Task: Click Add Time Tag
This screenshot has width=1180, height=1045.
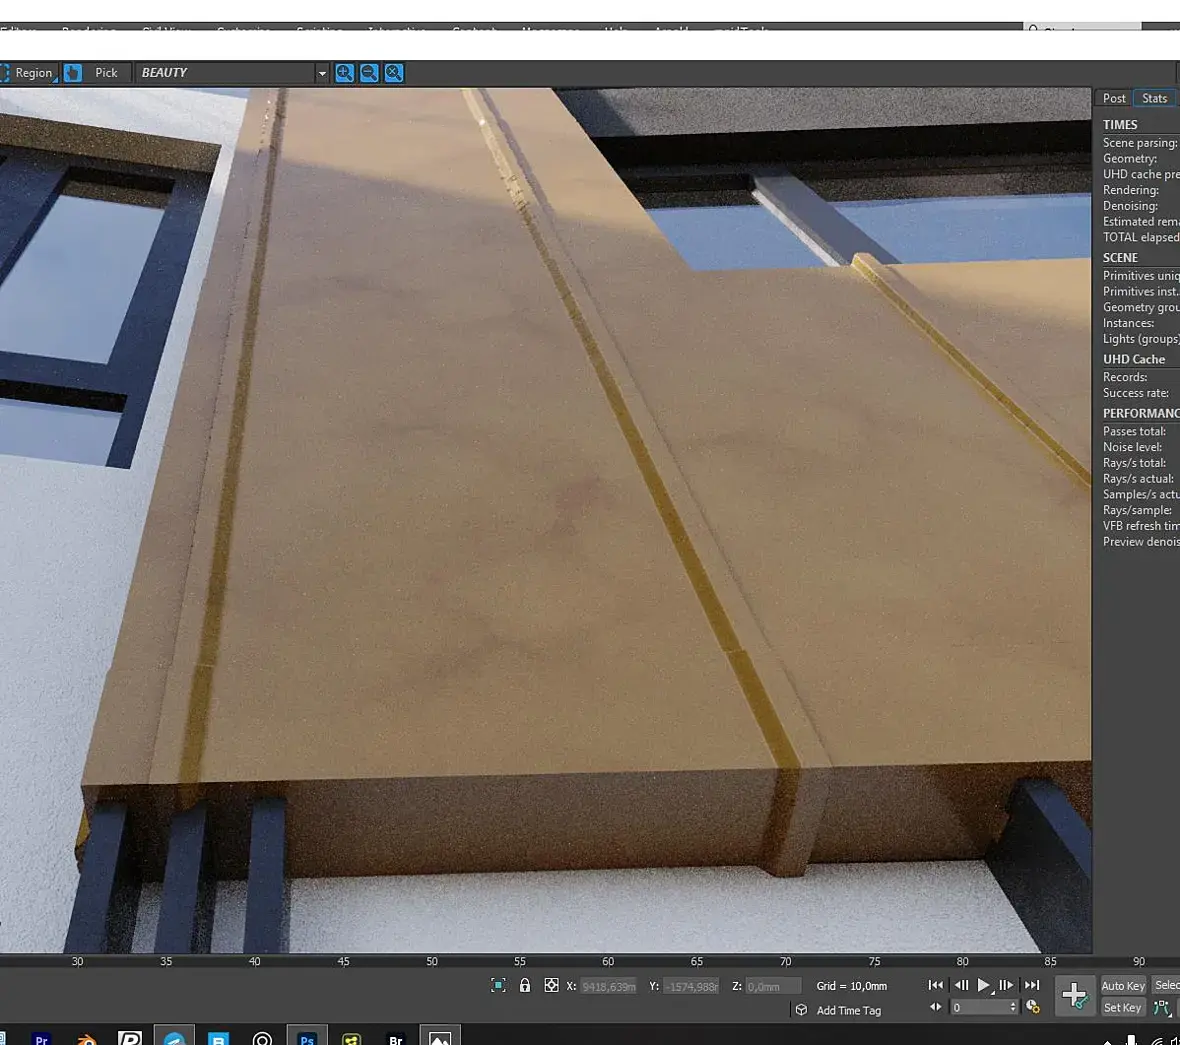Action: [849, 1010]
